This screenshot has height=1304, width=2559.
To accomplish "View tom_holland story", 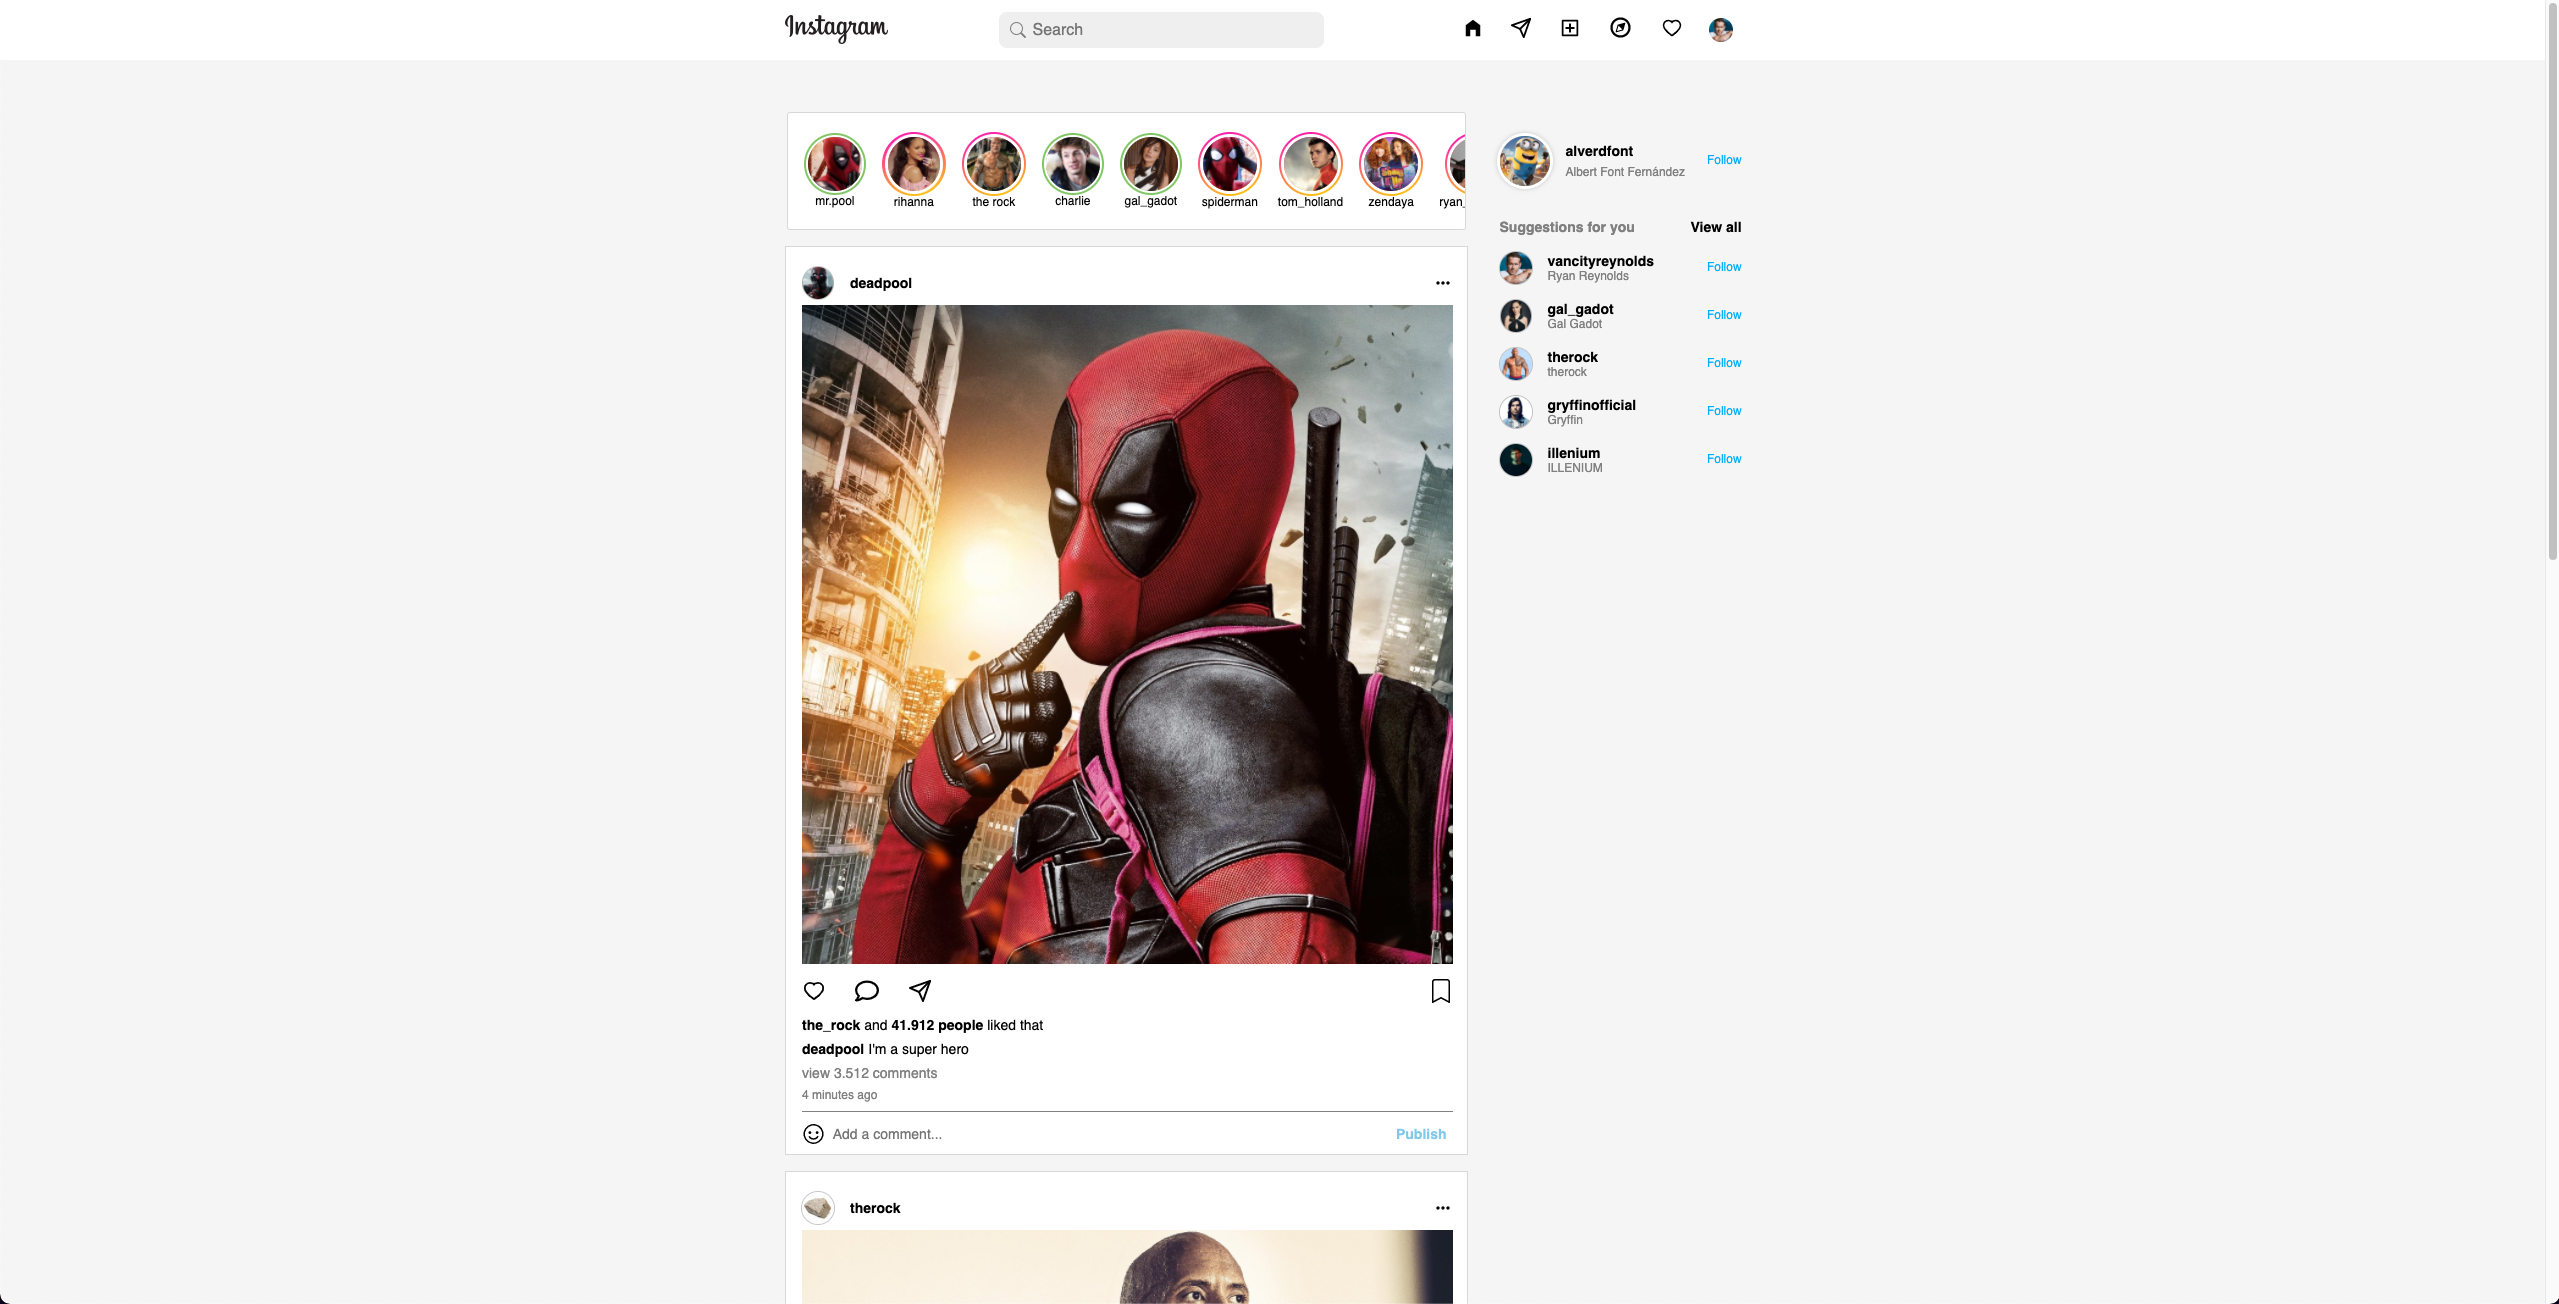I will pos(1310,164).
